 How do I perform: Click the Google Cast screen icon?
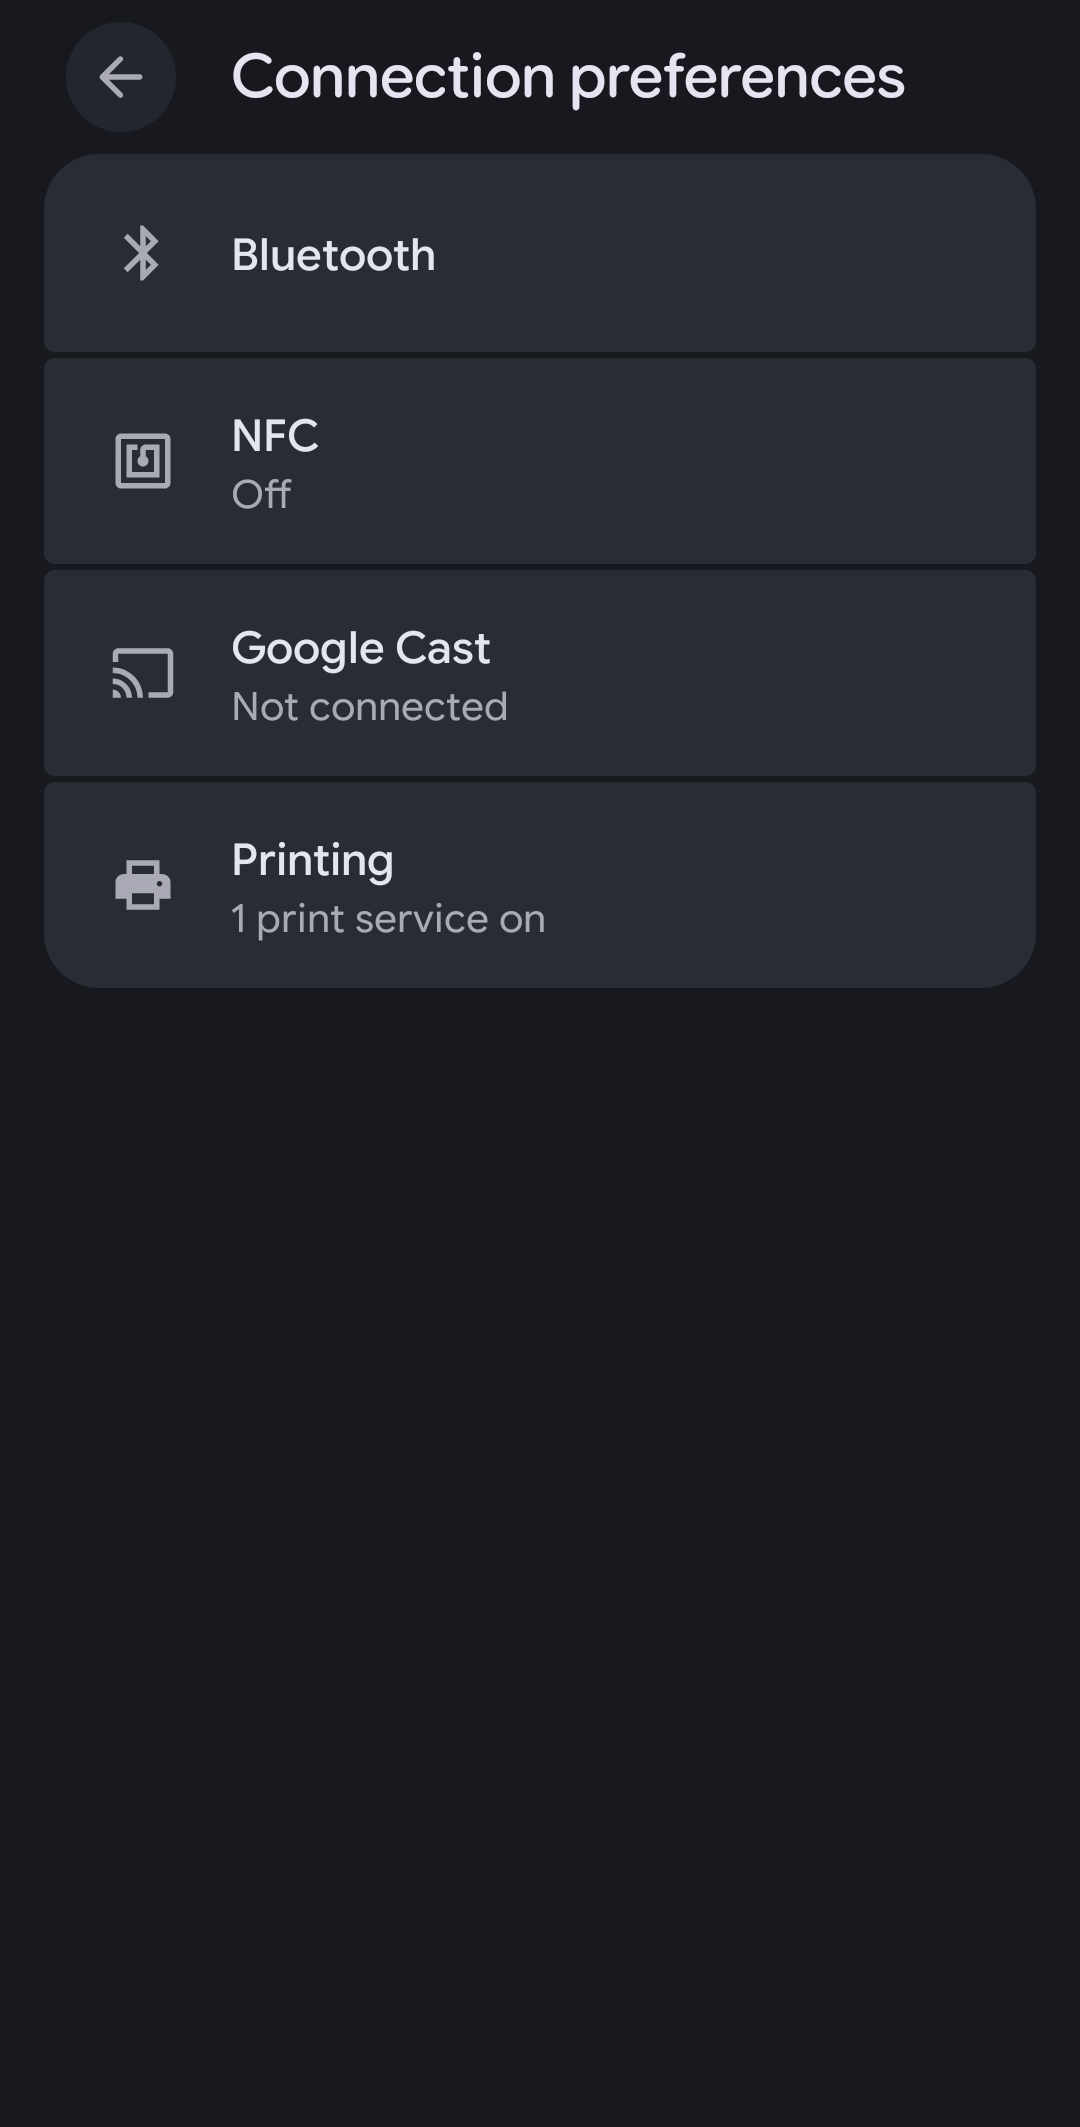coord(143,673)
